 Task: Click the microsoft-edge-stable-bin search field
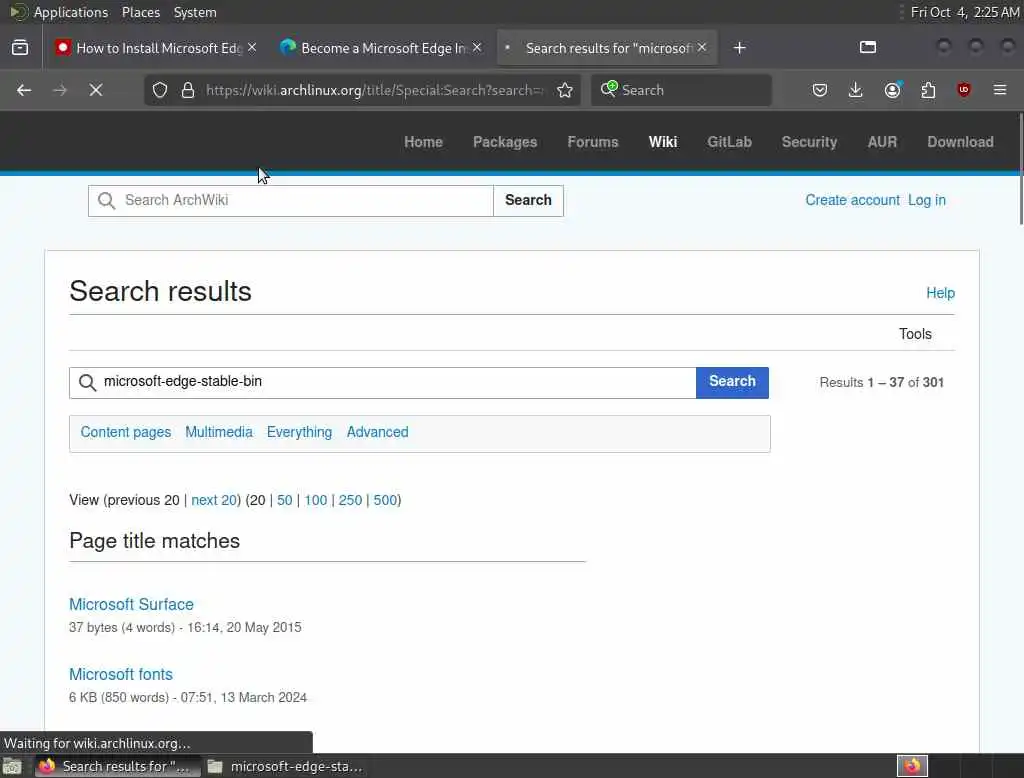[383, 382]
